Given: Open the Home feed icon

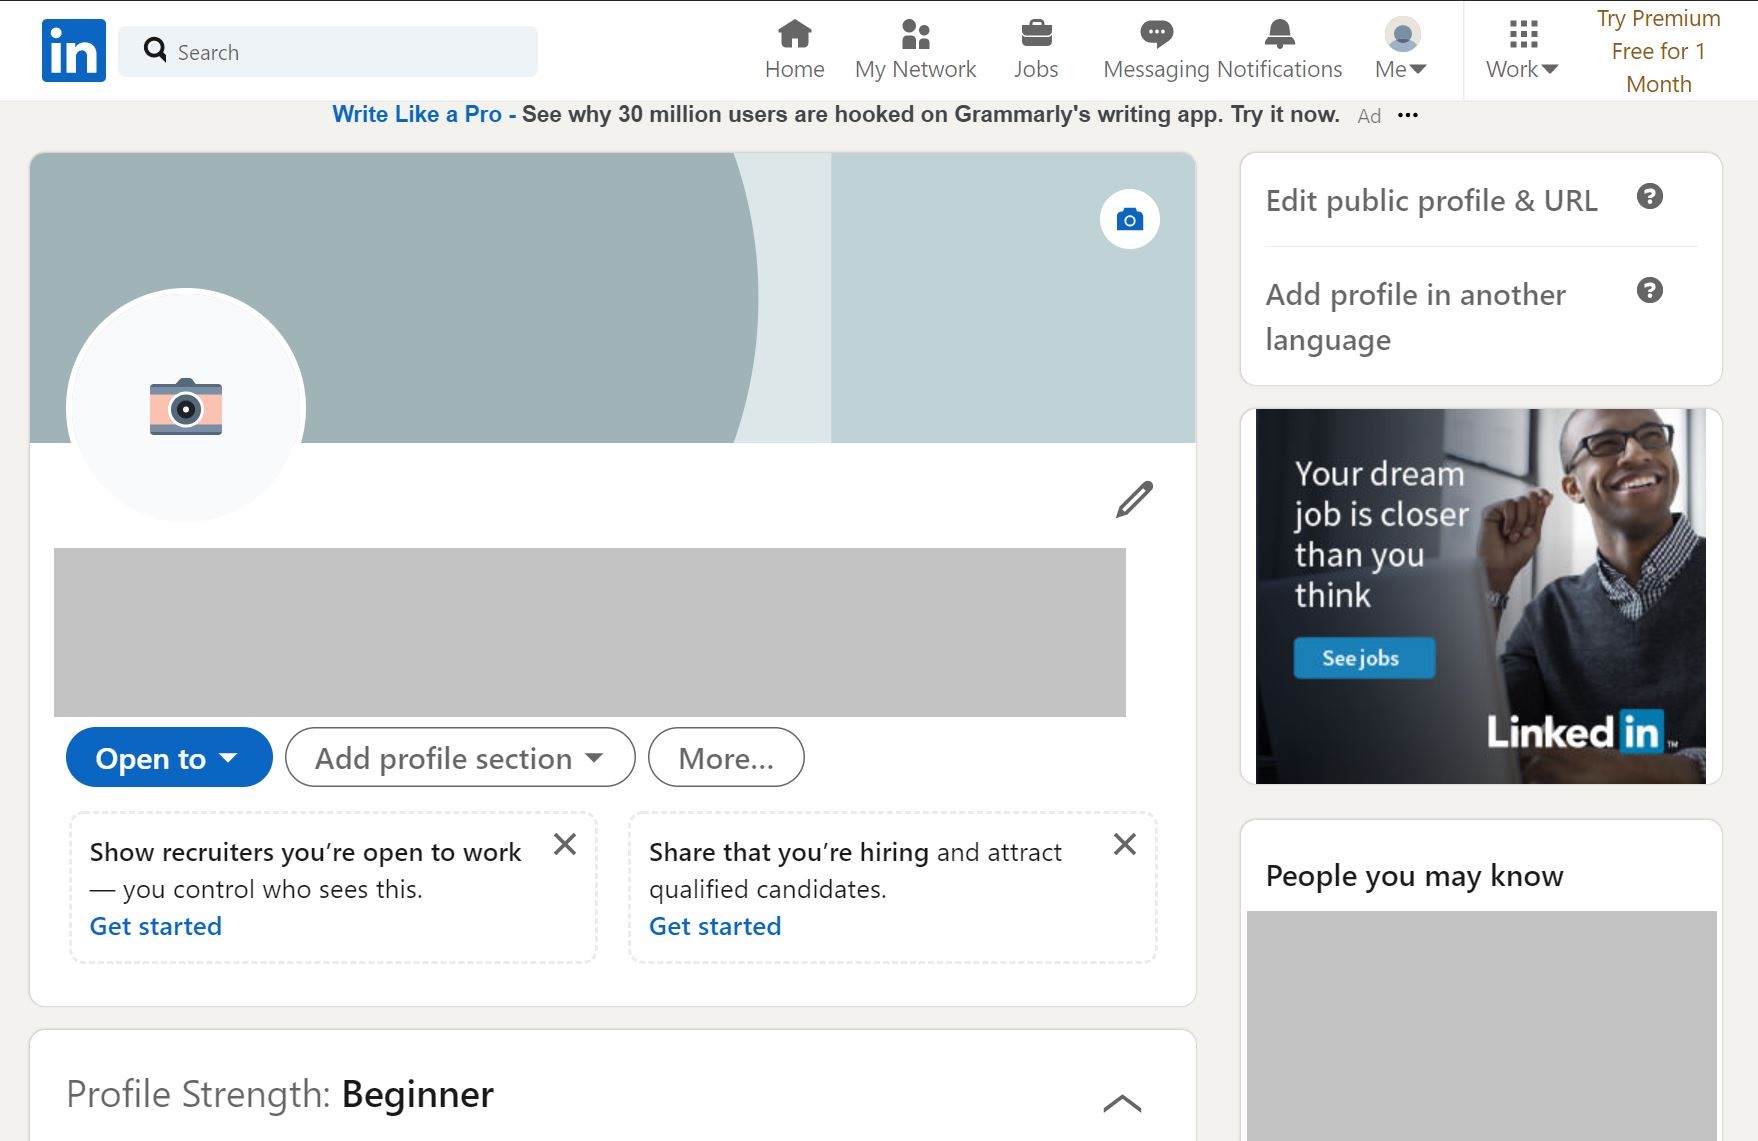Looking at the screenshot, I should [794, 34].
